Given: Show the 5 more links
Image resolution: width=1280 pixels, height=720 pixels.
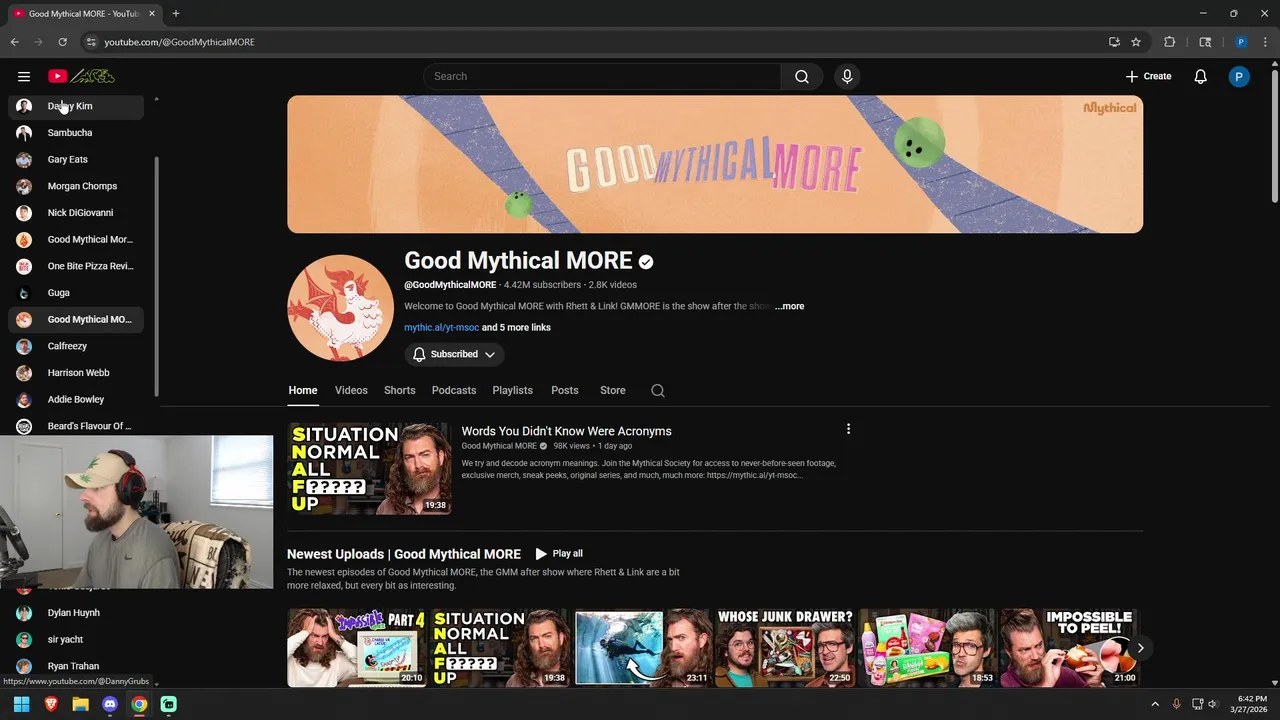Looking at the screenshot, I should (516, 327).
